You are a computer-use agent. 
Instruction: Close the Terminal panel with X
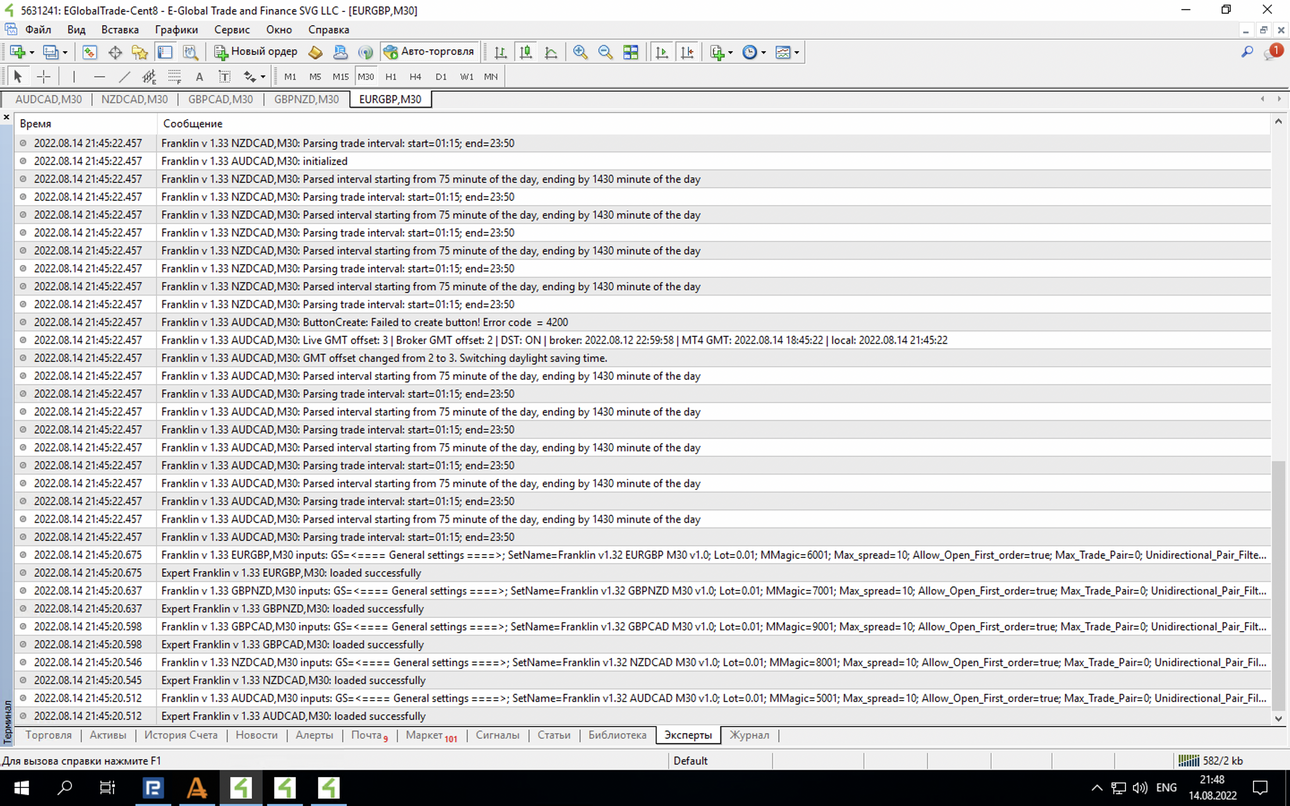(x=6, y=118)
